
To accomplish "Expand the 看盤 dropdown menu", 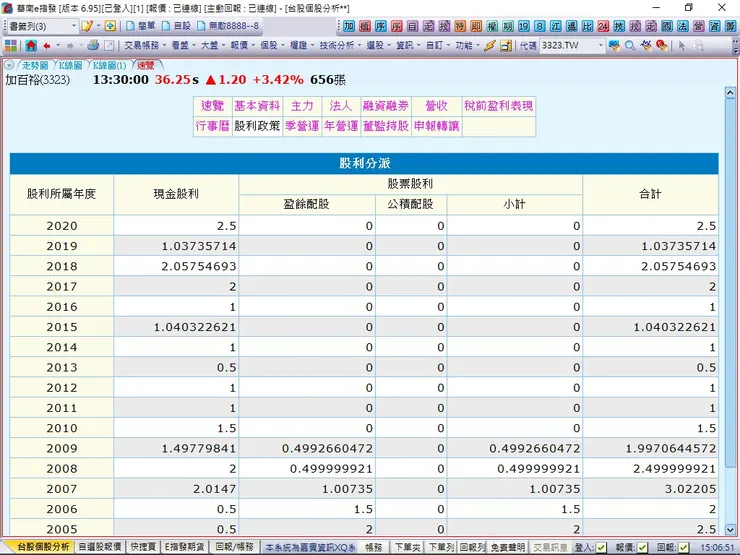I will [183, 46].
